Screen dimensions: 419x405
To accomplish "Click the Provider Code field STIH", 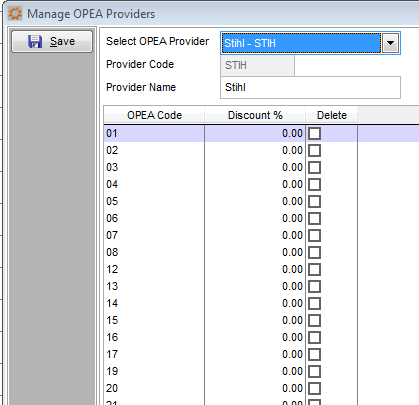I will [x=257, y=65].
